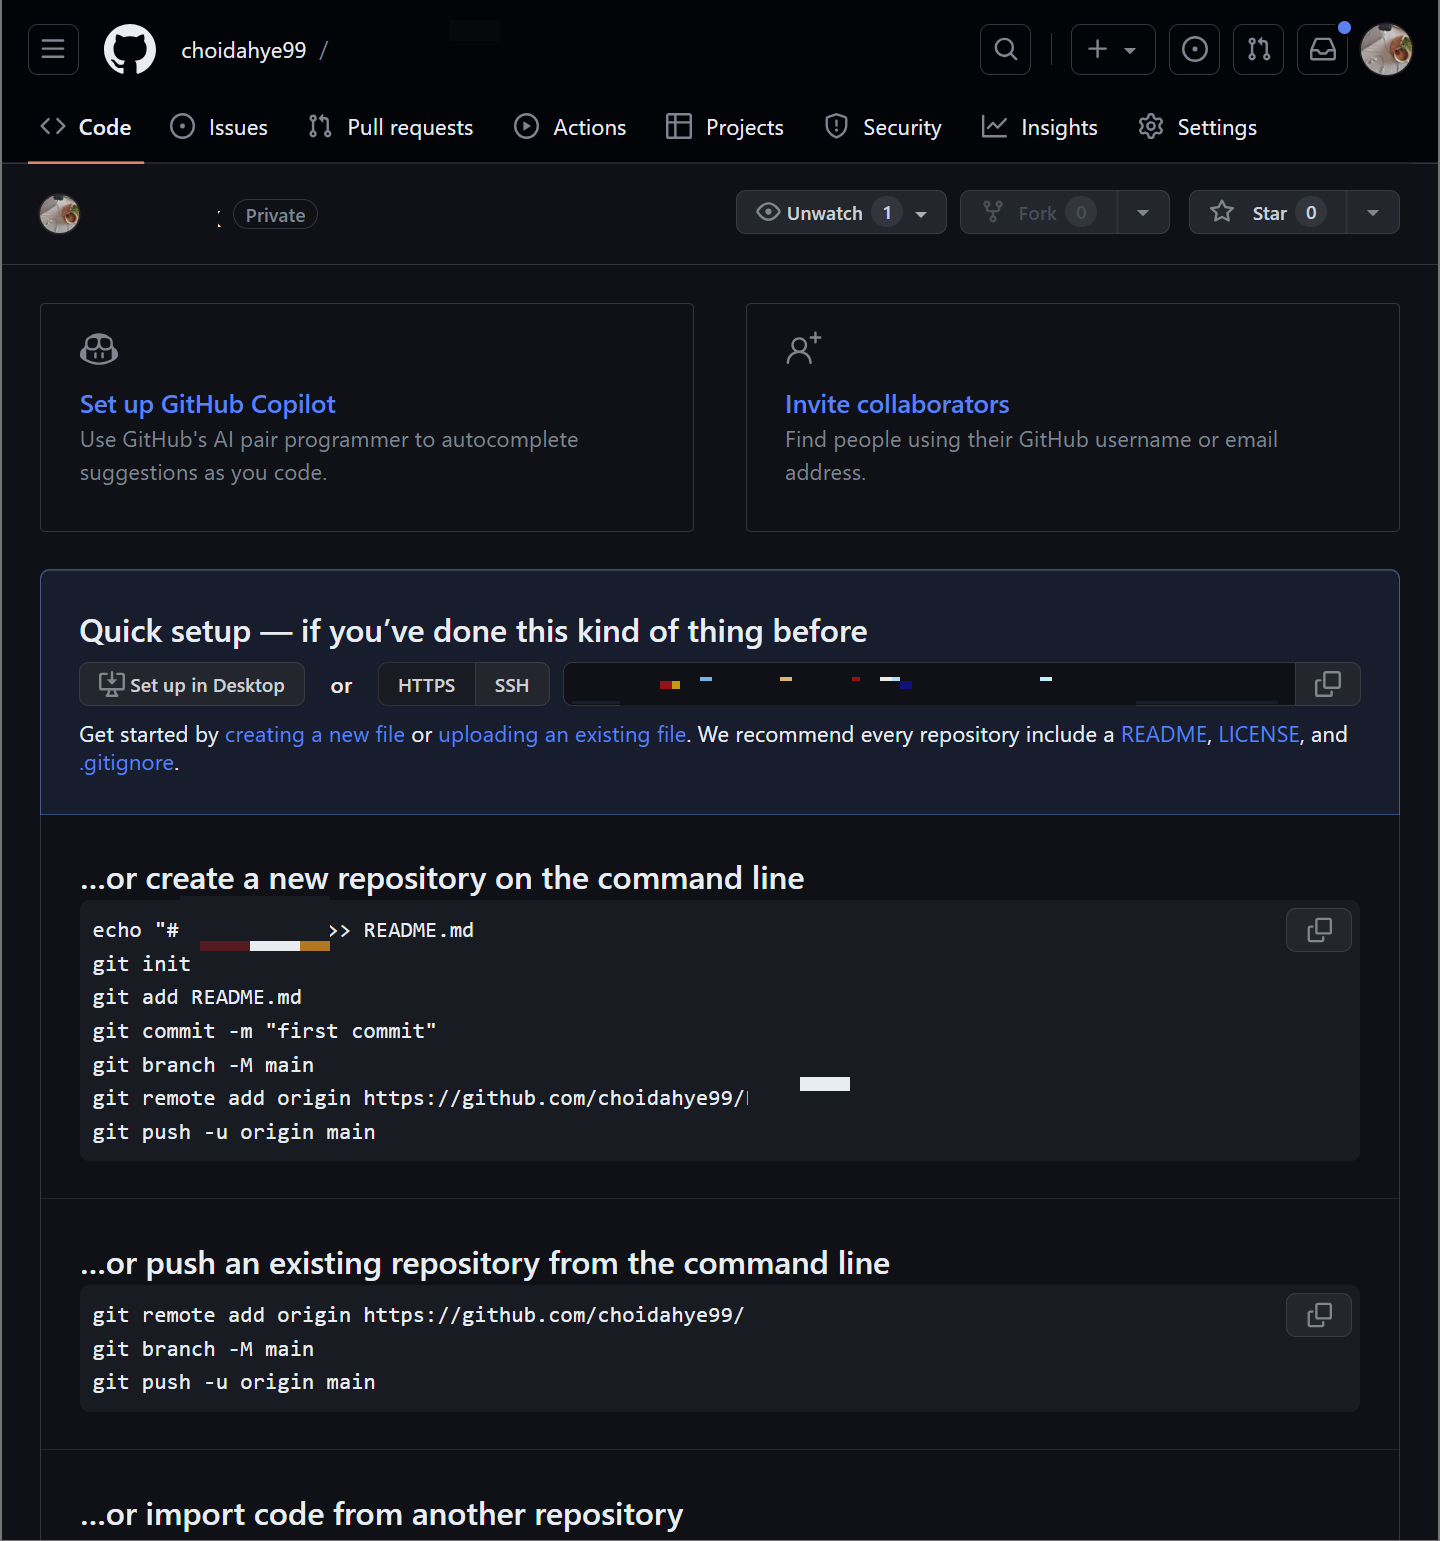
Task: Open the LICENSE link
Action: pyautogui.click(x=1259, y=734)
